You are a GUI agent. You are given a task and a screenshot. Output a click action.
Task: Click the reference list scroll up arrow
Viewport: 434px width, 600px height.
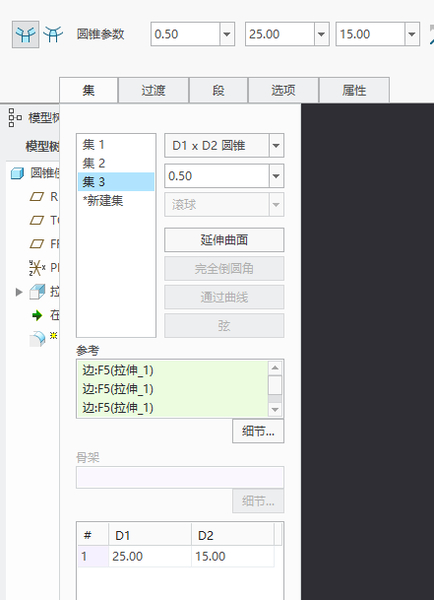pos(275,368)
